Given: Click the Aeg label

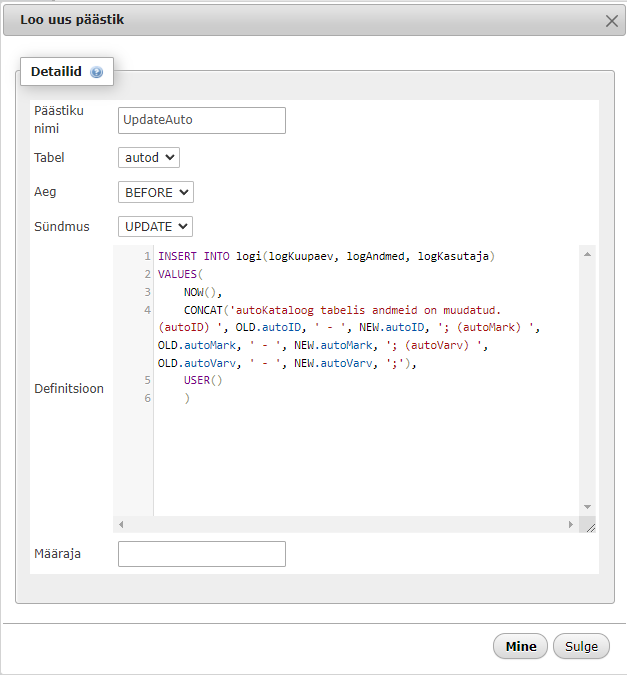Looking at the screenshot, I should pos(45,192).
